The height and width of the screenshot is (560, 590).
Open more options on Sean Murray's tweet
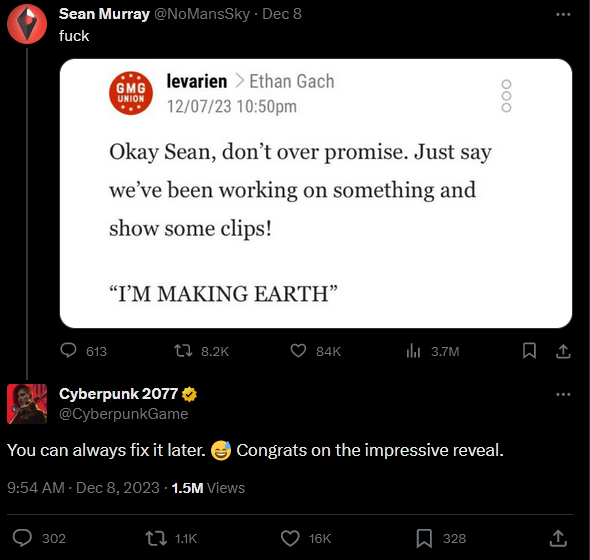(x=563, y=14)
